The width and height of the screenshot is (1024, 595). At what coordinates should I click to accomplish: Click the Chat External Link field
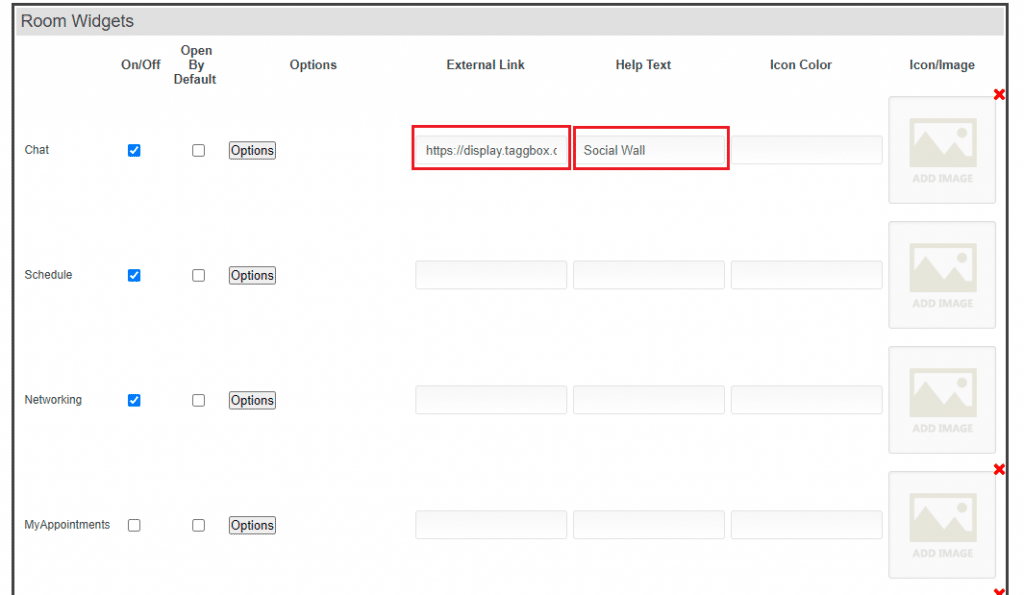pyautogui.click(x=491, y=150)
